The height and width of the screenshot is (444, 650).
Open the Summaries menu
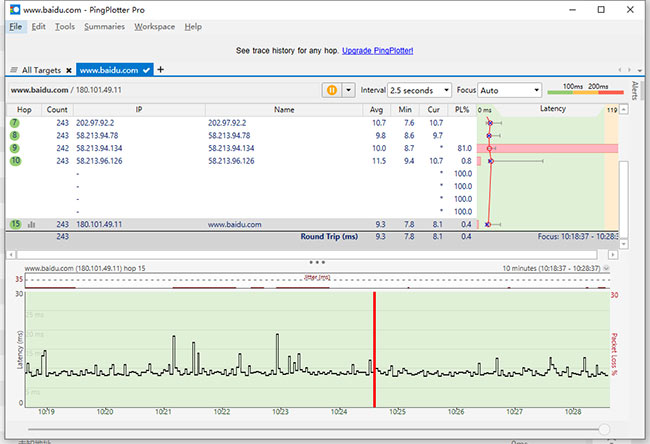coord(104,27)
